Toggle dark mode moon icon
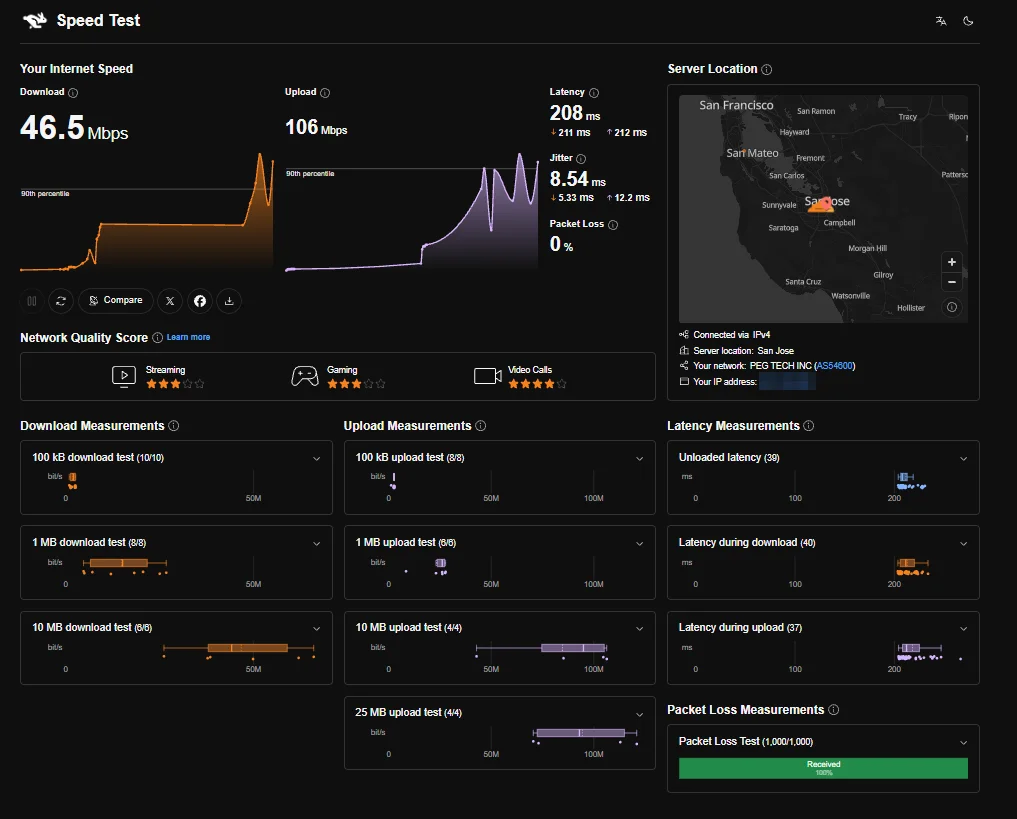 [968, 21]
